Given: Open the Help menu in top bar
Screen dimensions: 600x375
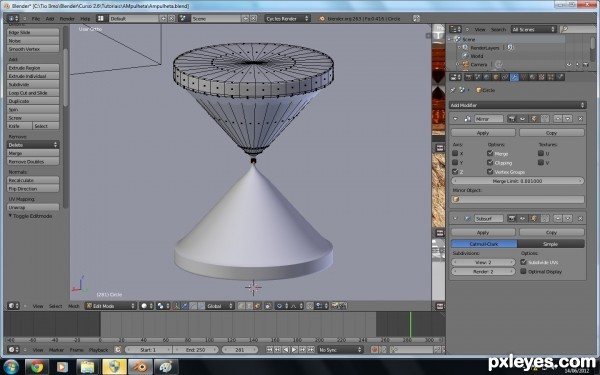Looking at the screenshot, I should click(x=85, y=18).
